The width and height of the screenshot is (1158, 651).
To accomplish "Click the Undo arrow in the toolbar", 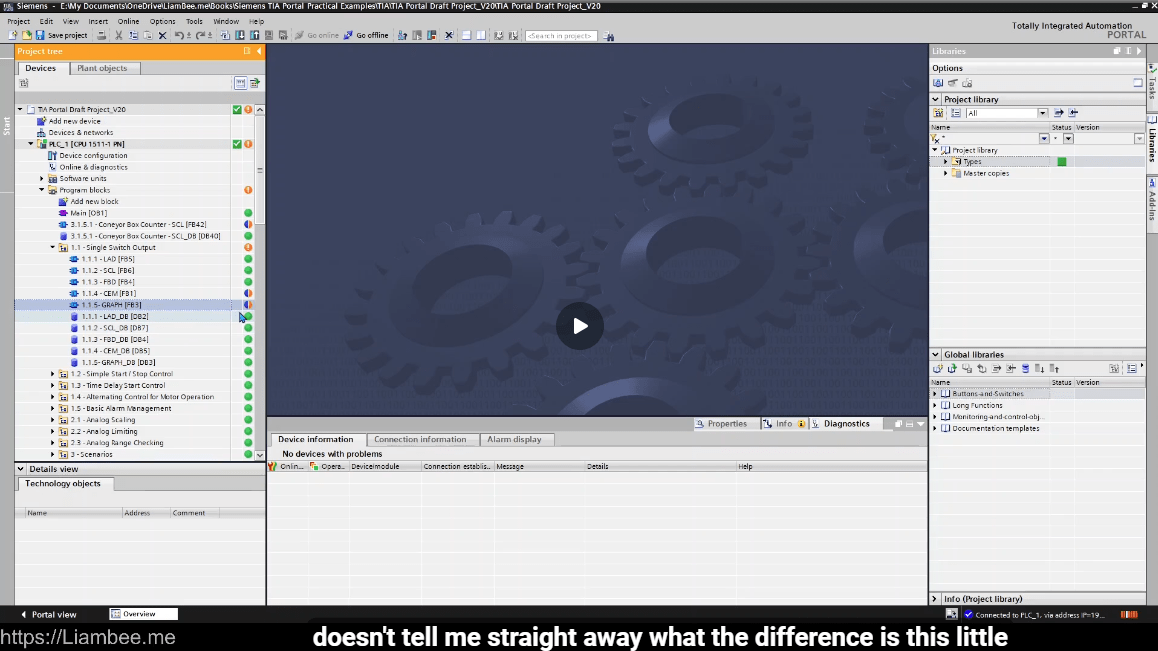I will [179, 36].
